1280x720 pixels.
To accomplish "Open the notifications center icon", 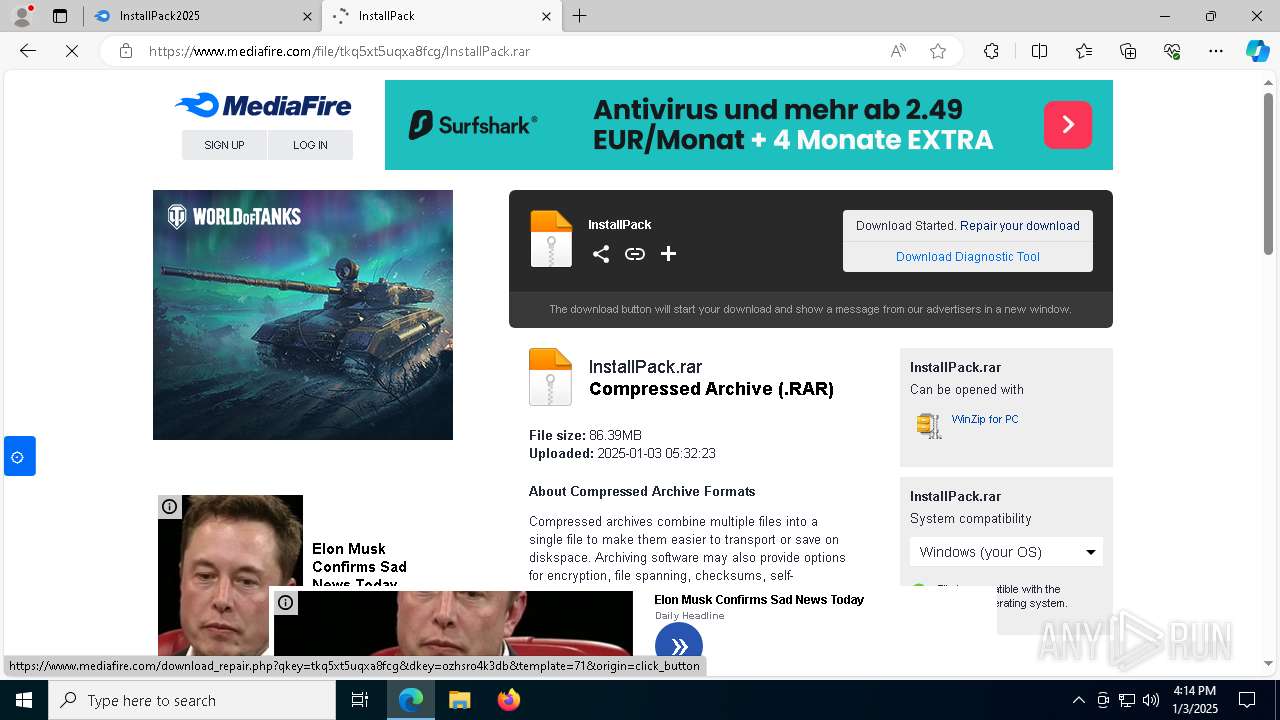I will (x=1247, y=700).
